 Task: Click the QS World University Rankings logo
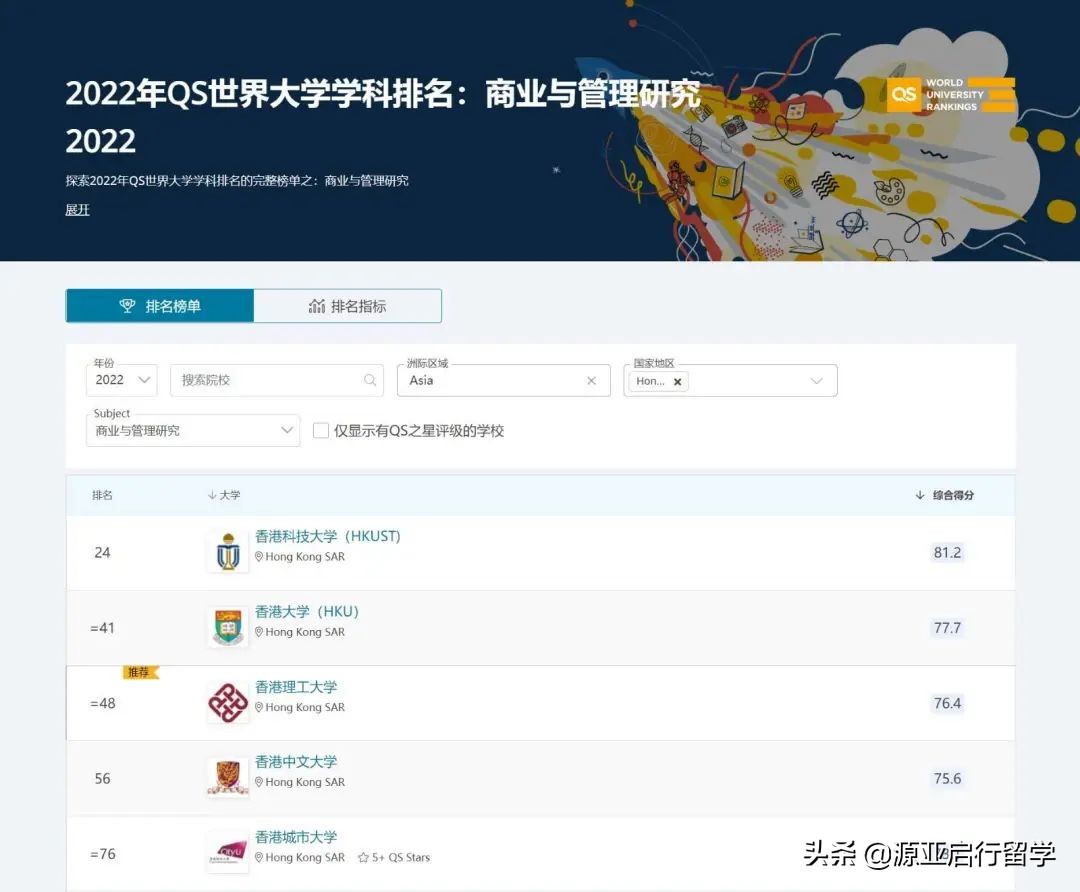[949, 94]
